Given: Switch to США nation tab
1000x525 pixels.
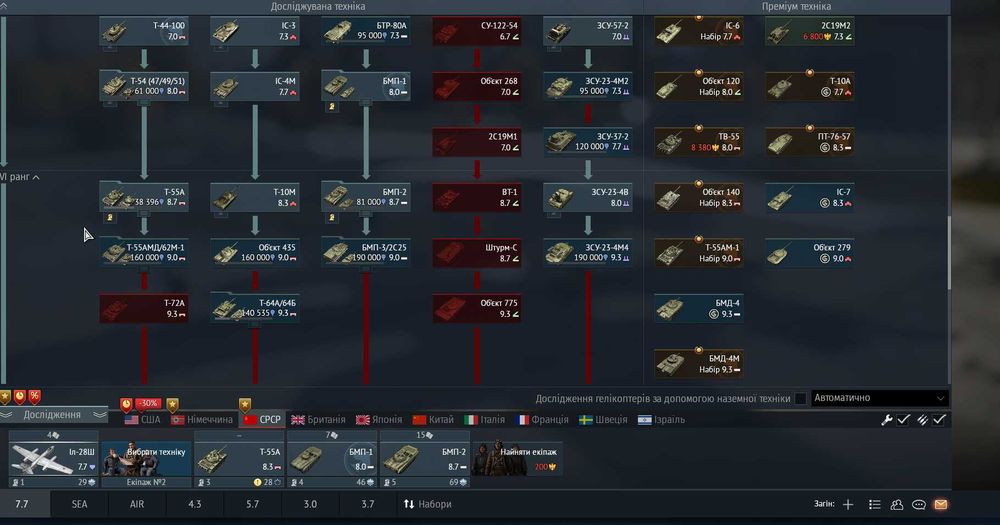Looking at the screenshot, I should point(142,420).
